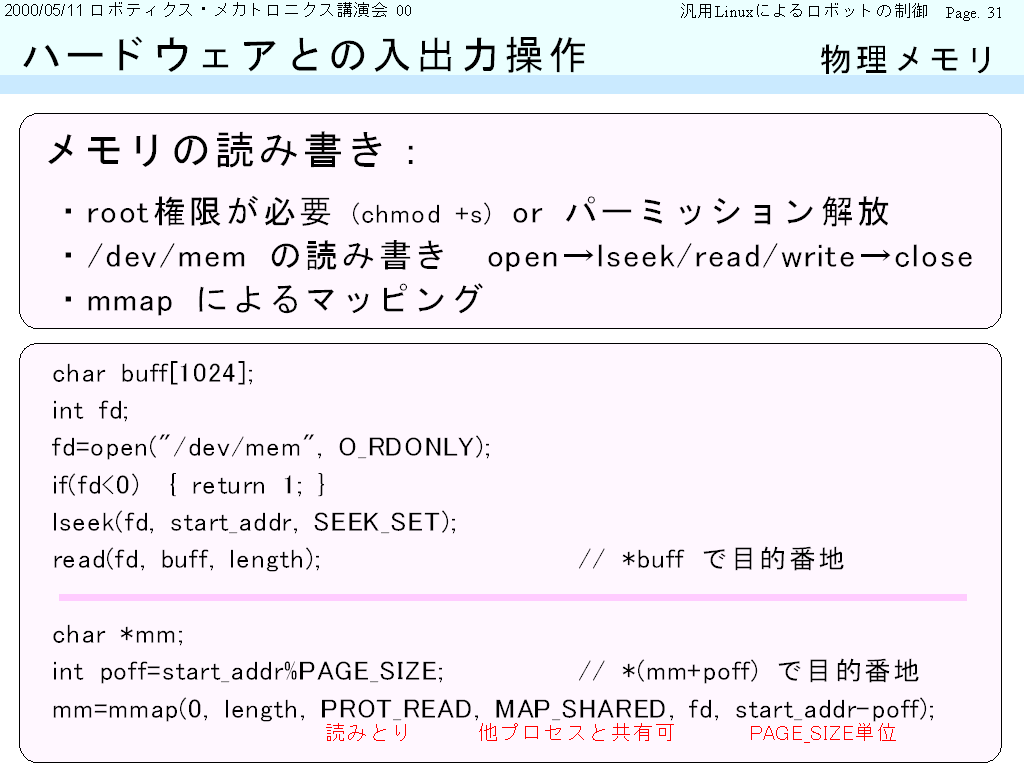Viewport: 1024px width, 768px height.
Task: Click the text (chmod +s)
Action: pos(421,214)
